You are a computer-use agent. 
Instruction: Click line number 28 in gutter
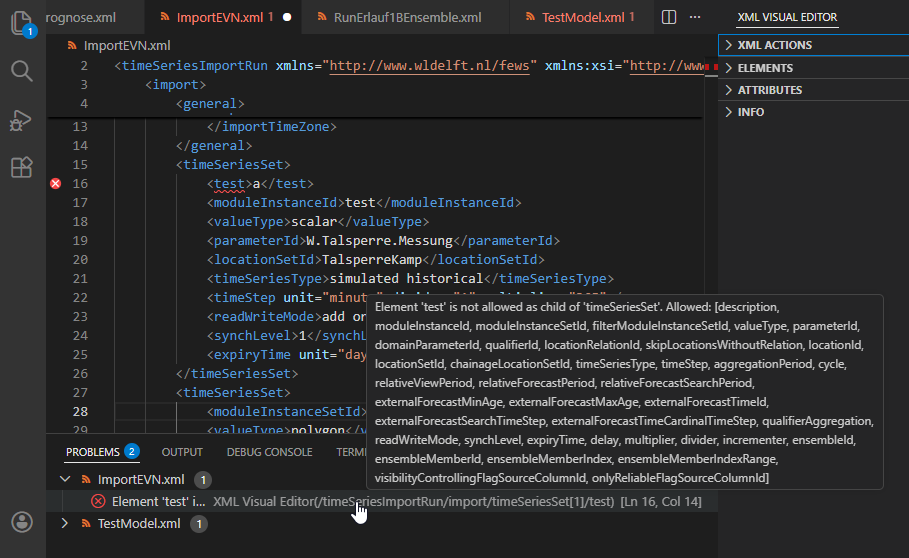point(80,411)
